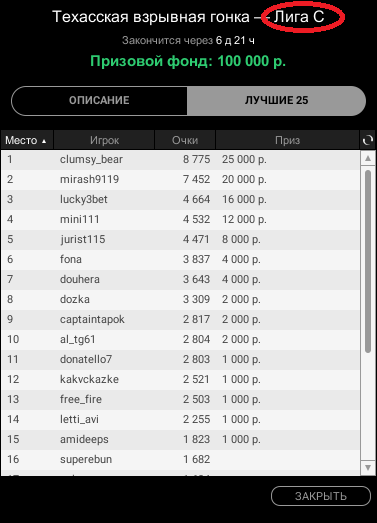
Task: Click the donatello7 entry
Action: tap(180, 360)
